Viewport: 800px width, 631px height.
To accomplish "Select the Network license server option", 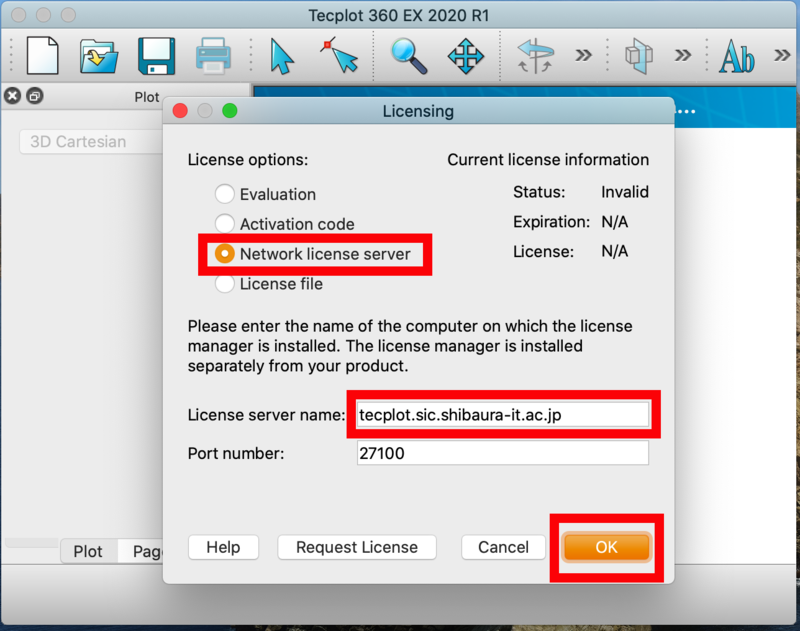I will pos(313,254).
